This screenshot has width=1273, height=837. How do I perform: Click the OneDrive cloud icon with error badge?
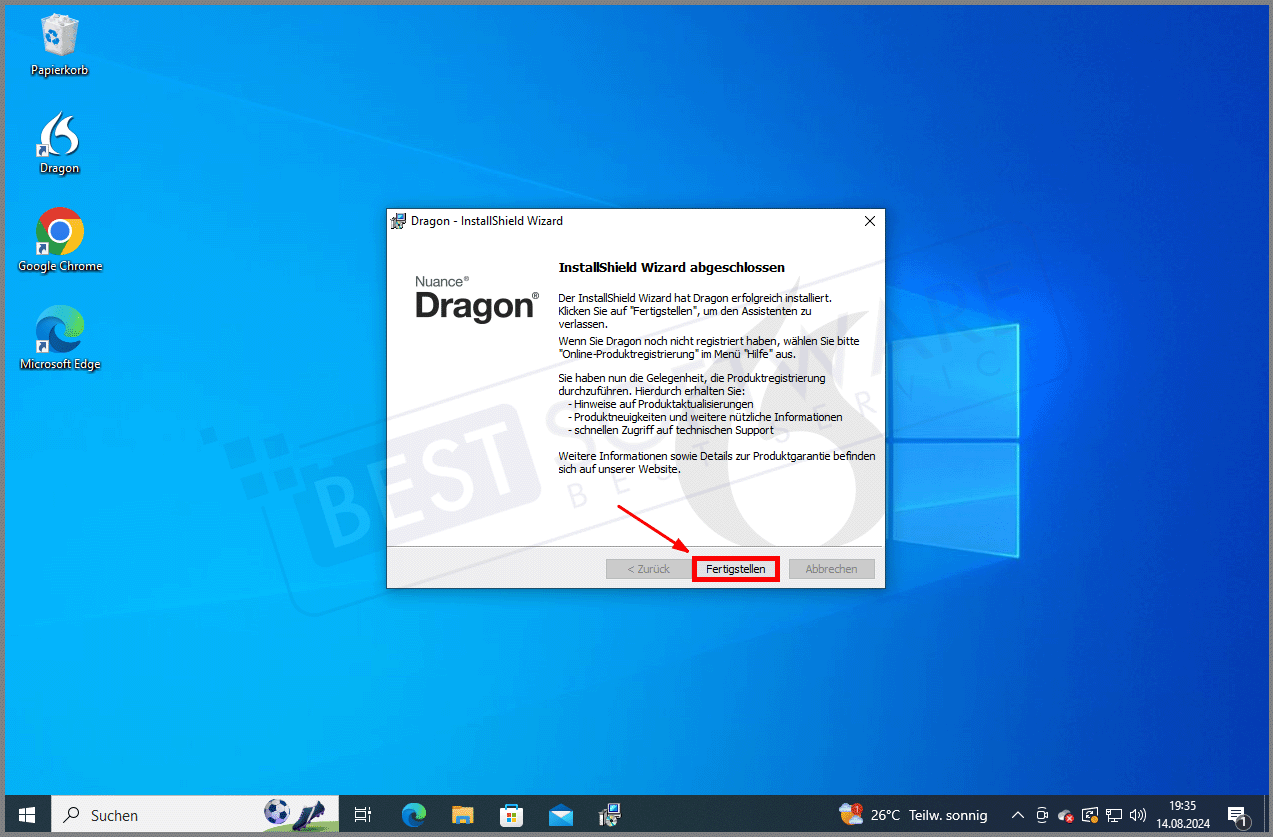pos(1064,815)
